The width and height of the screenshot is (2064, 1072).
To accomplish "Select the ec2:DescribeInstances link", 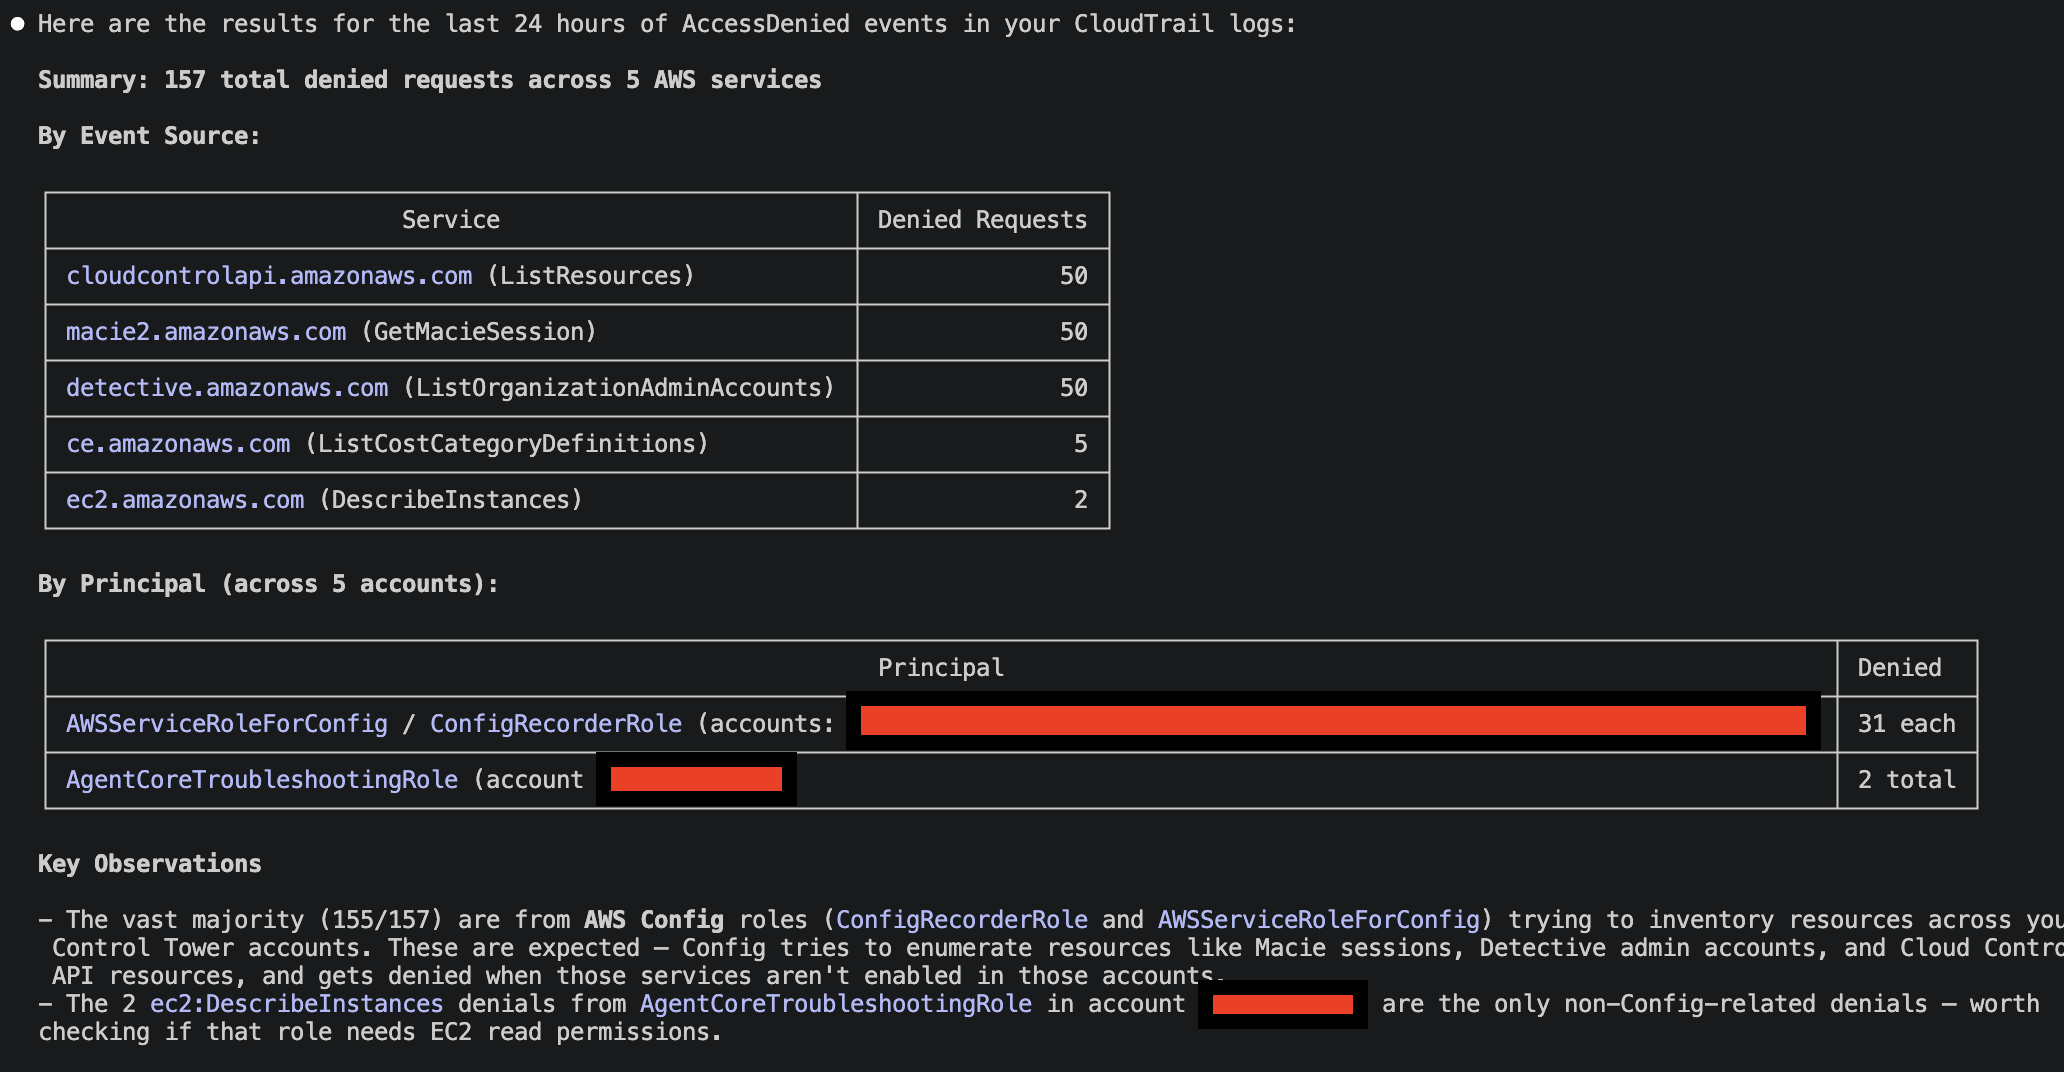I will point(297,1003).
